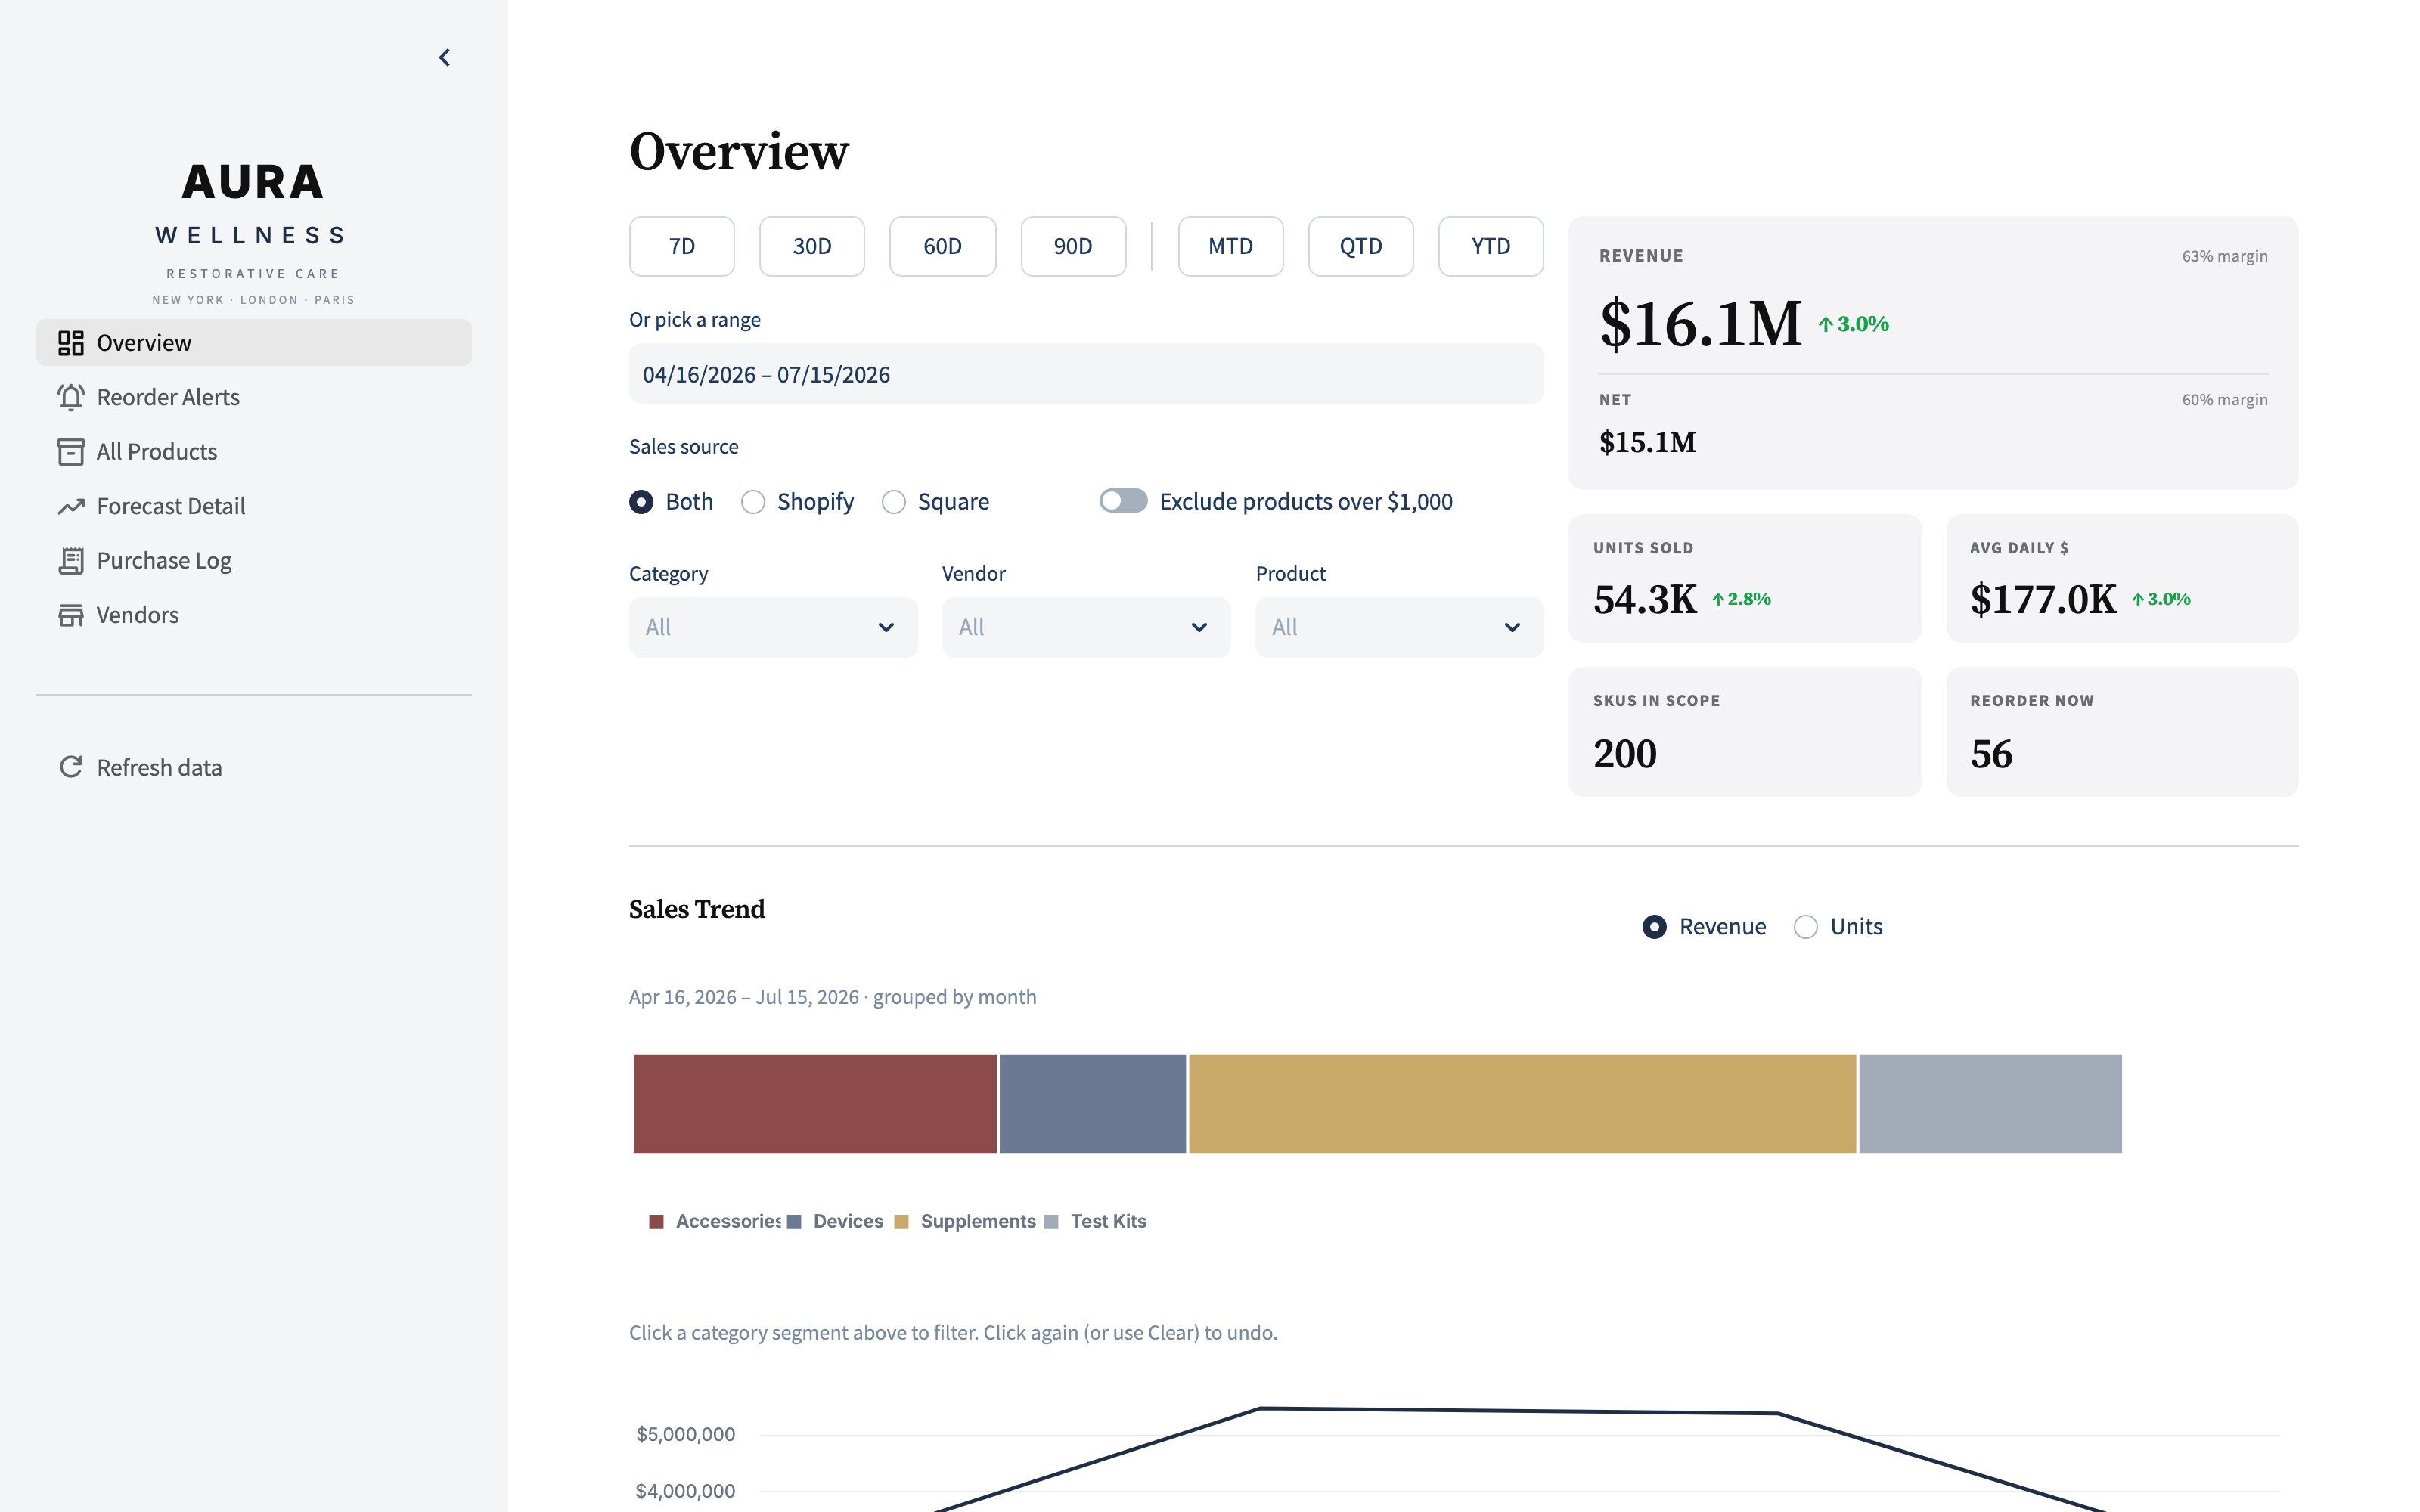Click the Reorder Alerts bell icon

pos(71,397)
